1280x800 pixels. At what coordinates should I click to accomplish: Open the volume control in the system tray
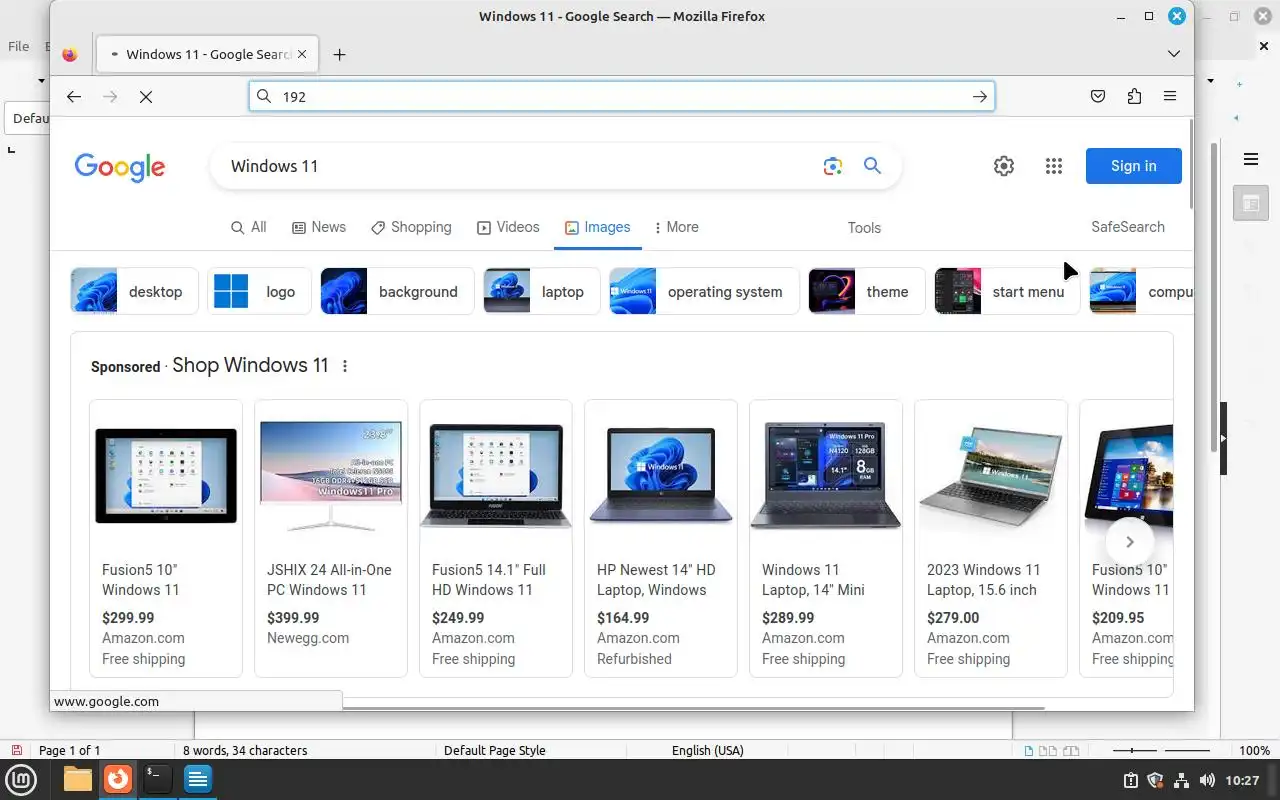click(1207, 780)
